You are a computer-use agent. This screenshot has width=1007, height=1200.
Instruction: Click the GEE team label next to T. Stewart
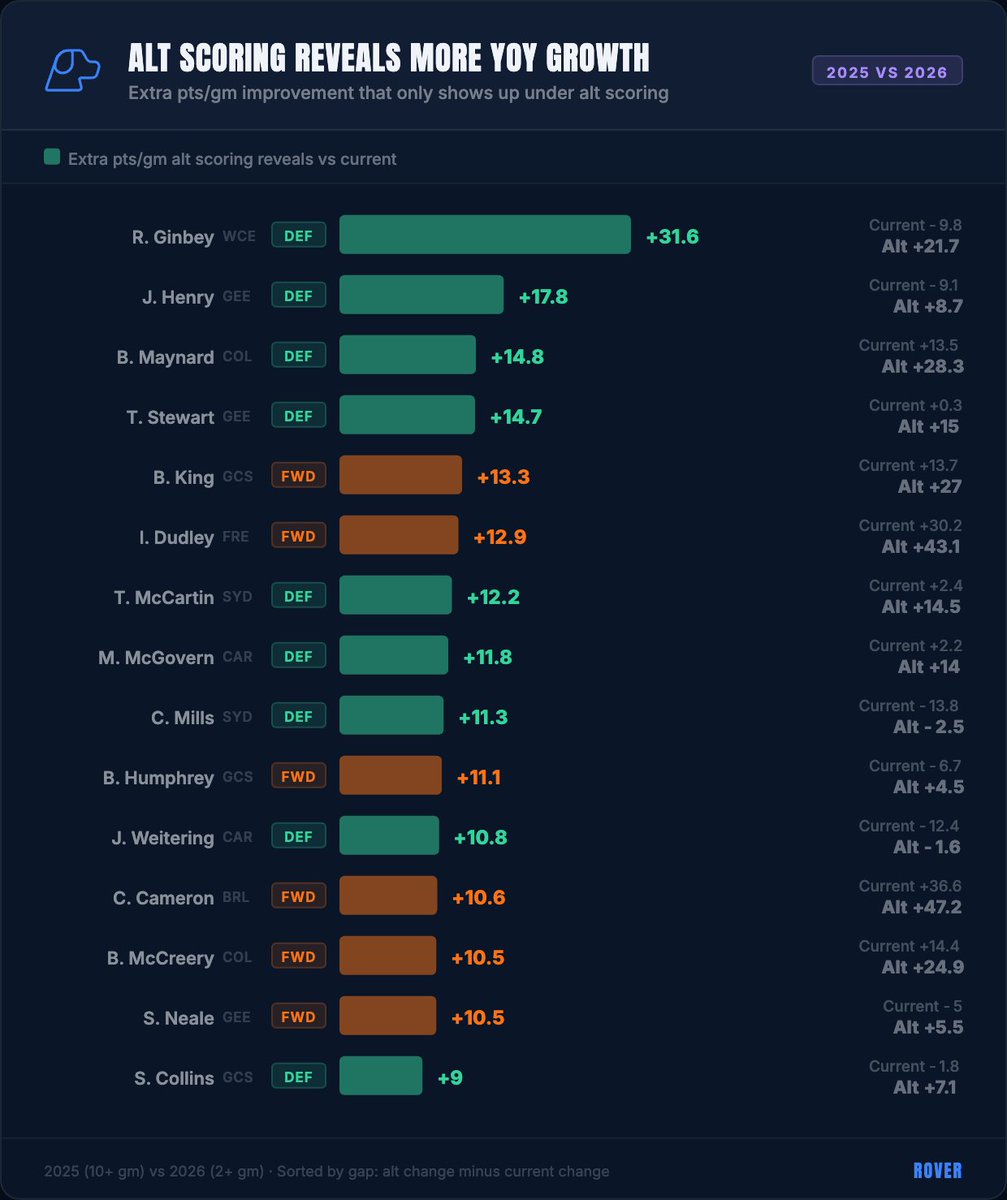237,416
